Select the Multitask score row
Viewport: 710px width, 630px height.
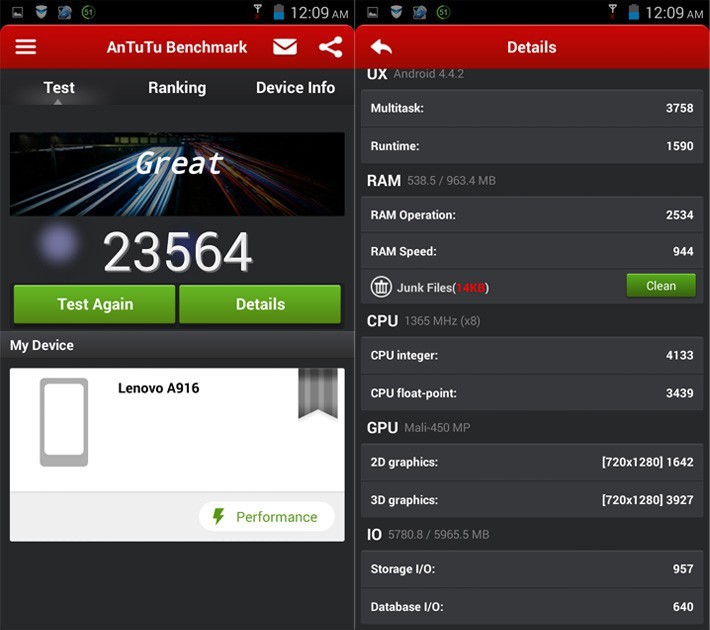pyautogui.click(x=532, y=108)
